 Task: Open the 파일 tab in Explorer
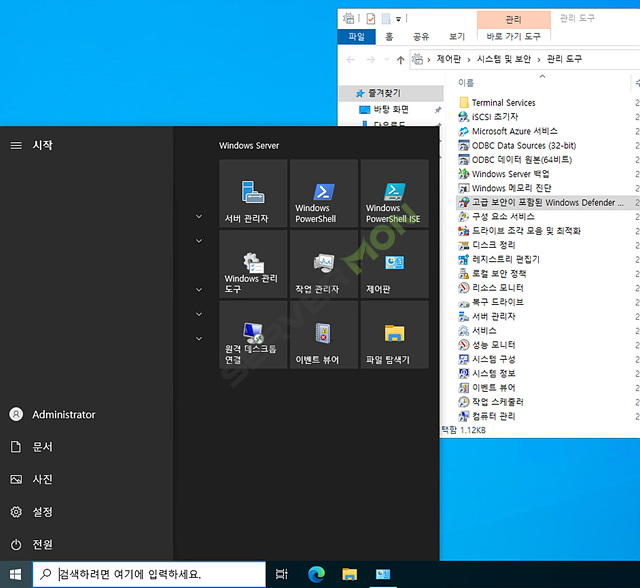356,37
